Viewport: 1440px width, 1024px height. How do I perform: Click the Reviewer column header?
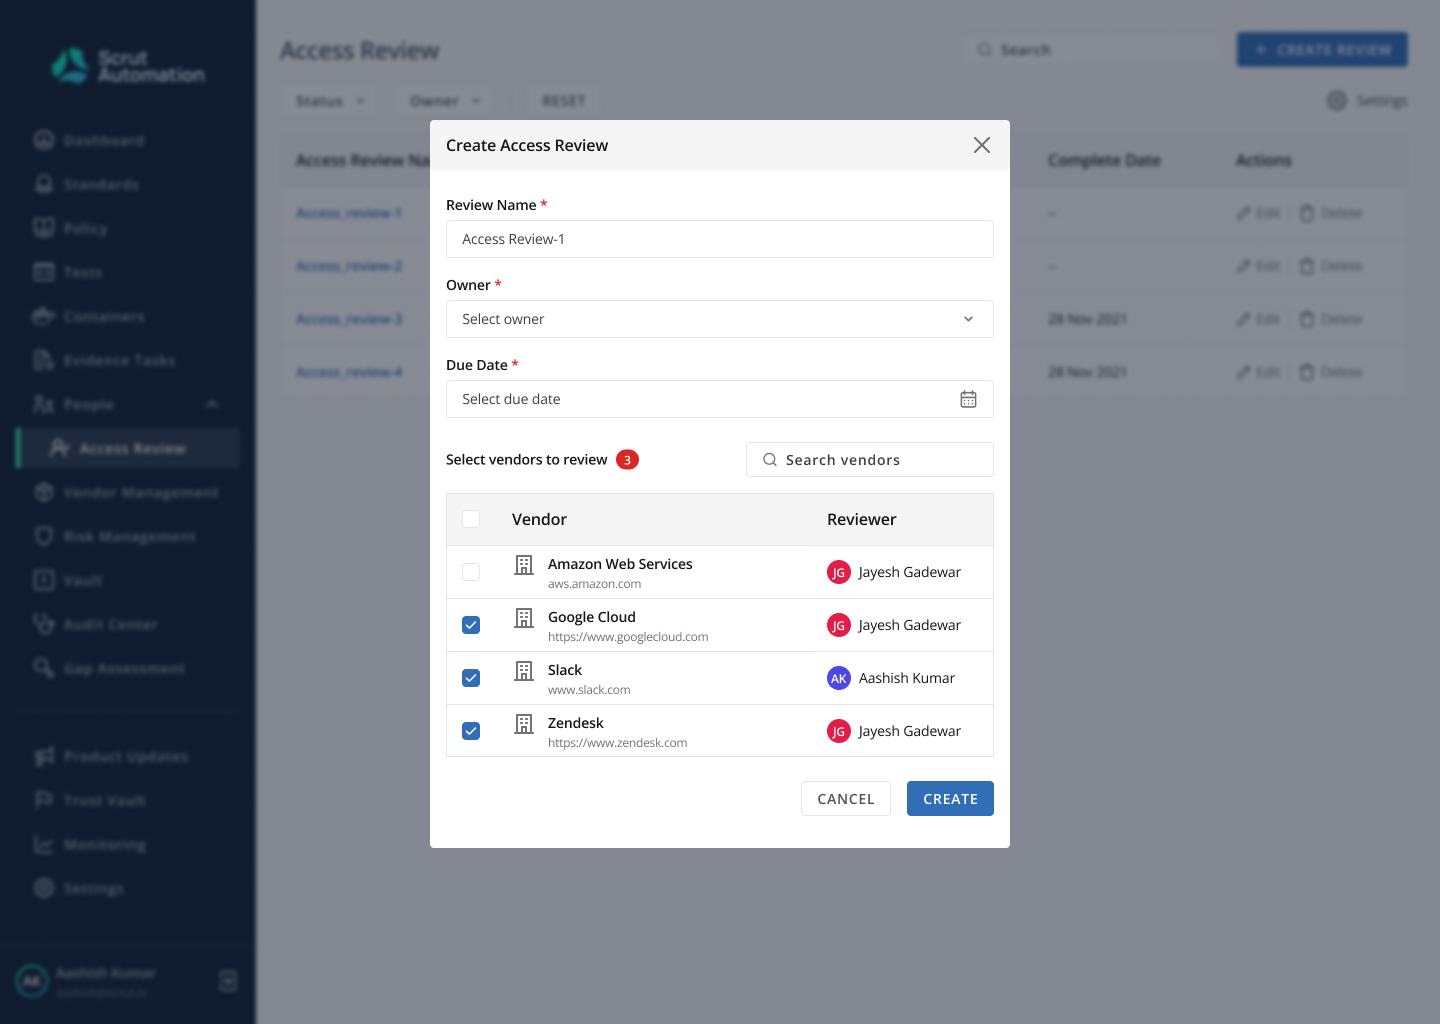tap(861, 519)
